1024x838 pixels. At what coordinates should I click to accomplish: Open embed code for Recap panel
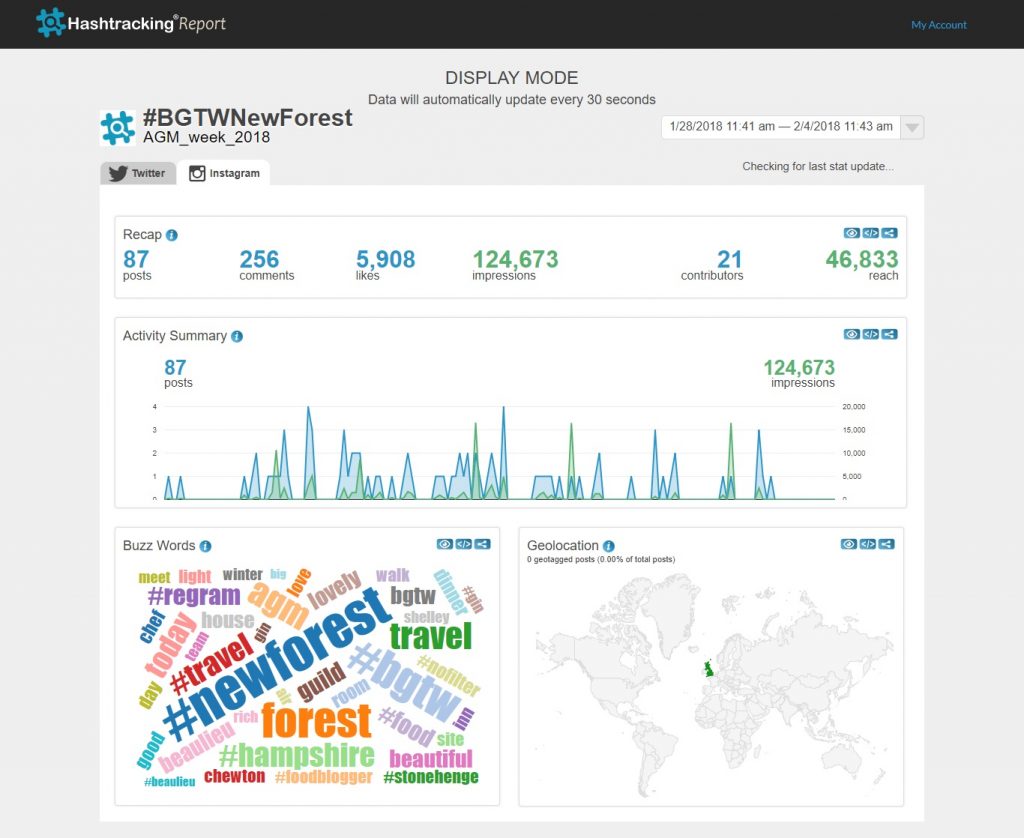[x=871, y=233]
